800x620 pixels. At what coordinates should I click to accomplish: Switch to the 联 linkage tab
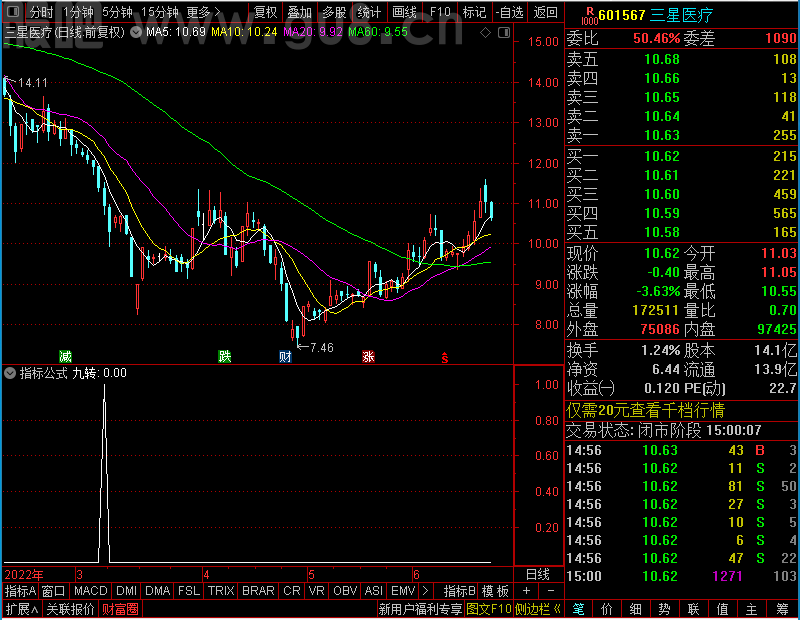tap(693, 609)
